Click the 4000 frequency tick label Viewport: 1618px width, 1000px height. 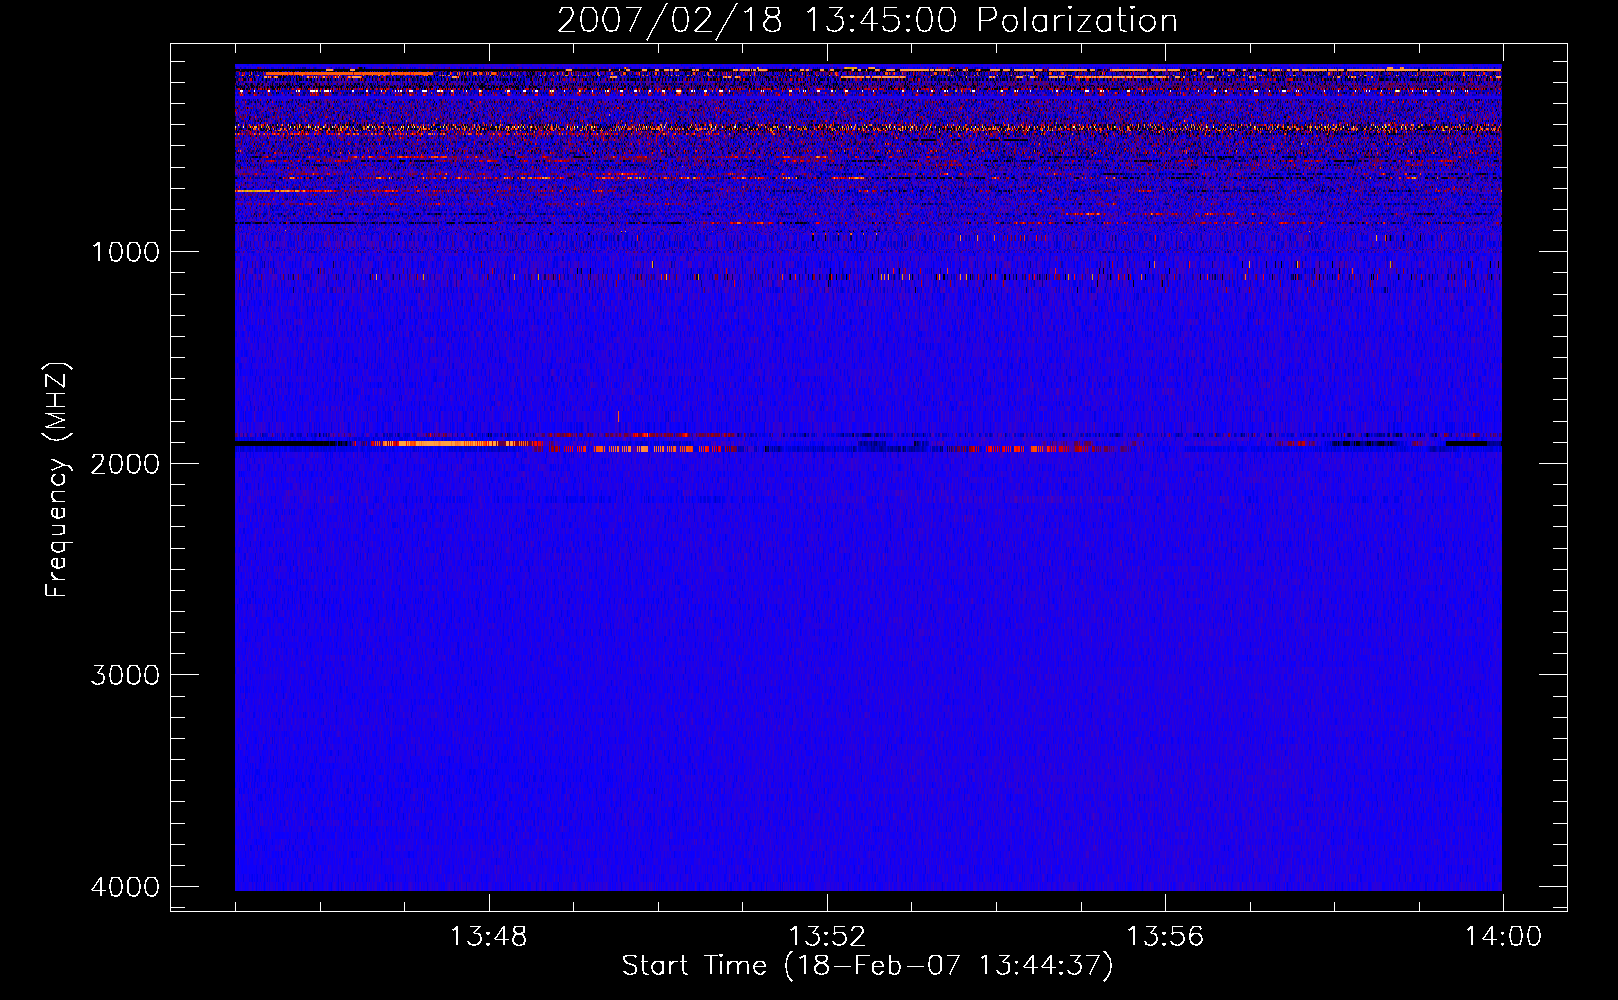coord(125,887)
